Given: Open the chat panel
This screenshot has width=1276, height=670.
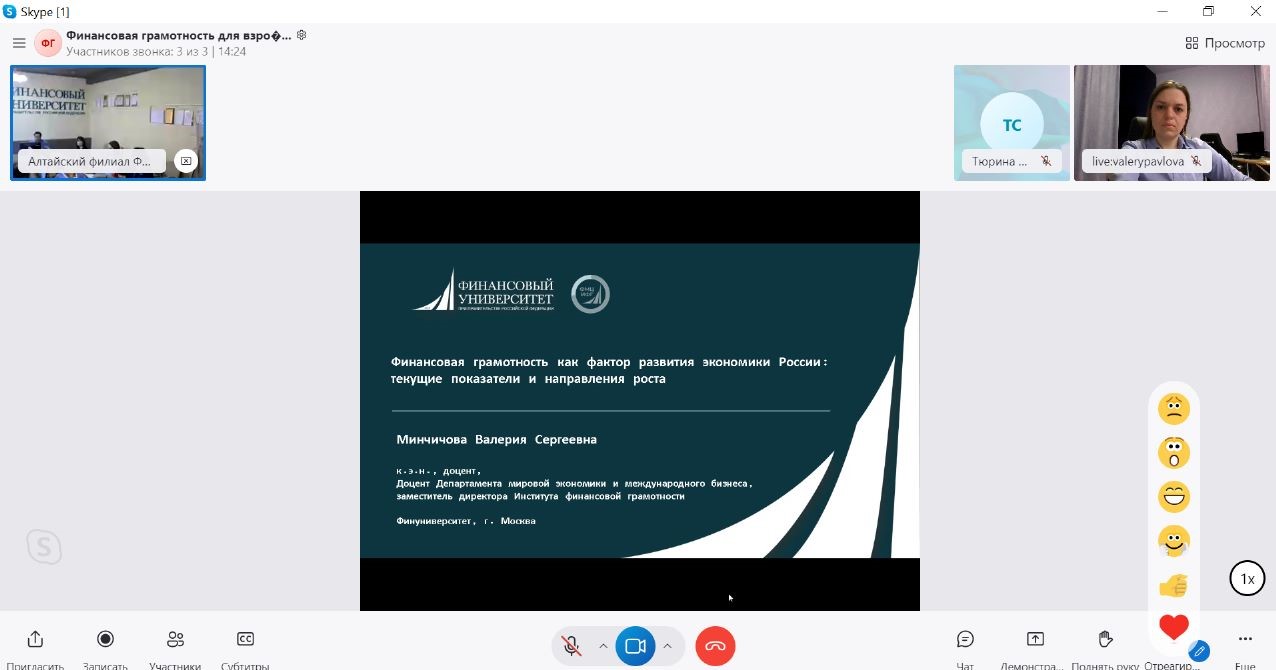Looking at the screenshot, I should pyautogui.click(x=965, y=640).
